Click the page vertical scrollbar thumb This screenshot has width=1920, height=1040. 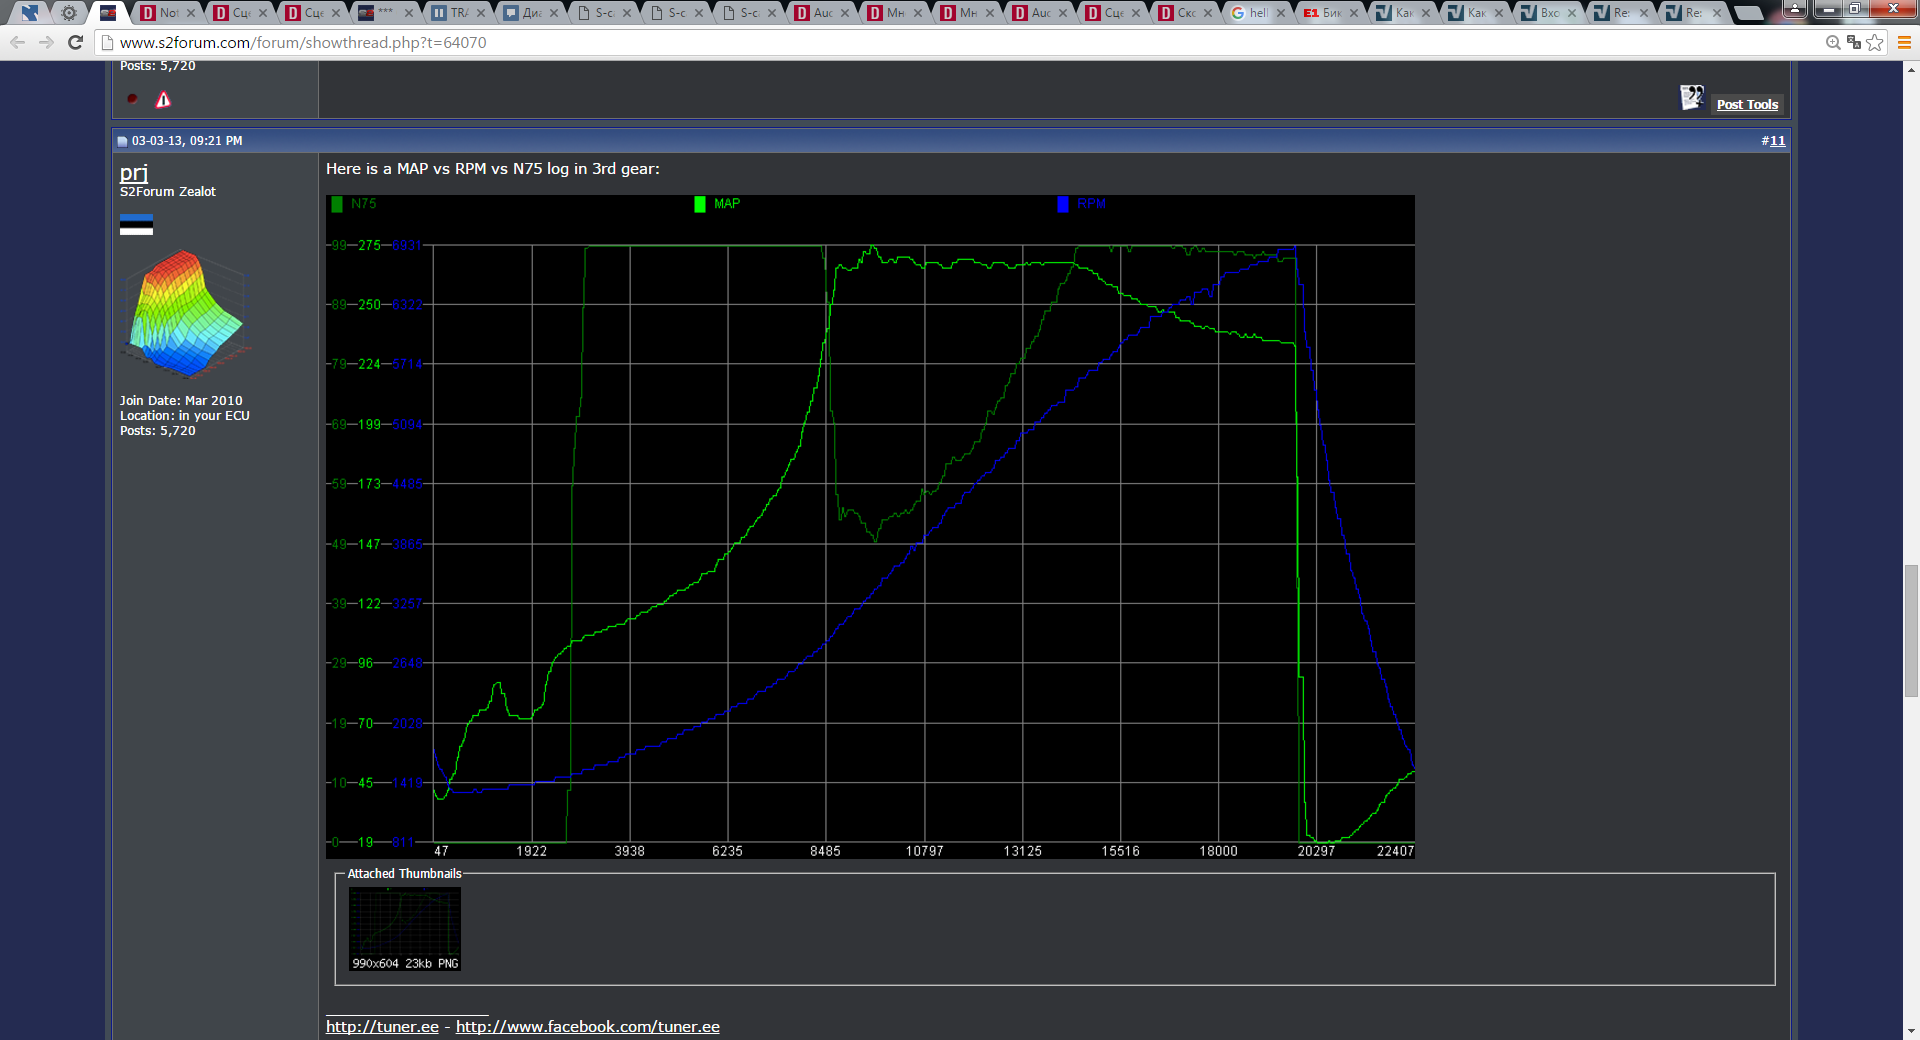(x=1911, y=630)
